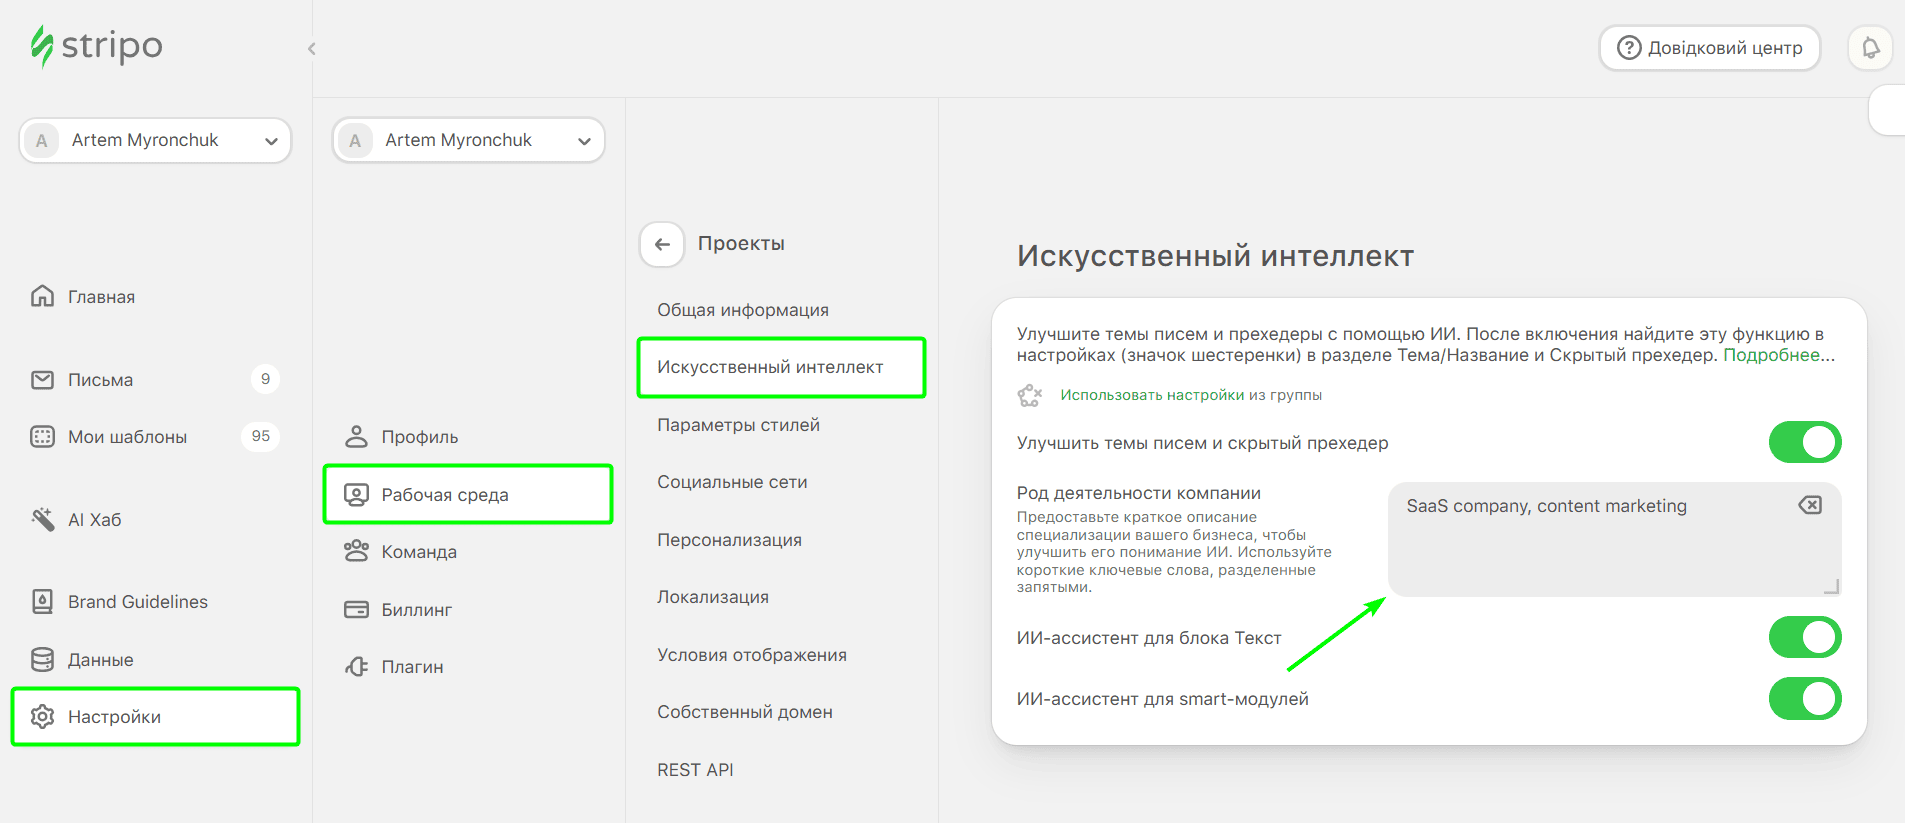Click the Плагин plugin icon
Image resolution: width=1905 pixels, height=823 pixels.
point(356,666)
